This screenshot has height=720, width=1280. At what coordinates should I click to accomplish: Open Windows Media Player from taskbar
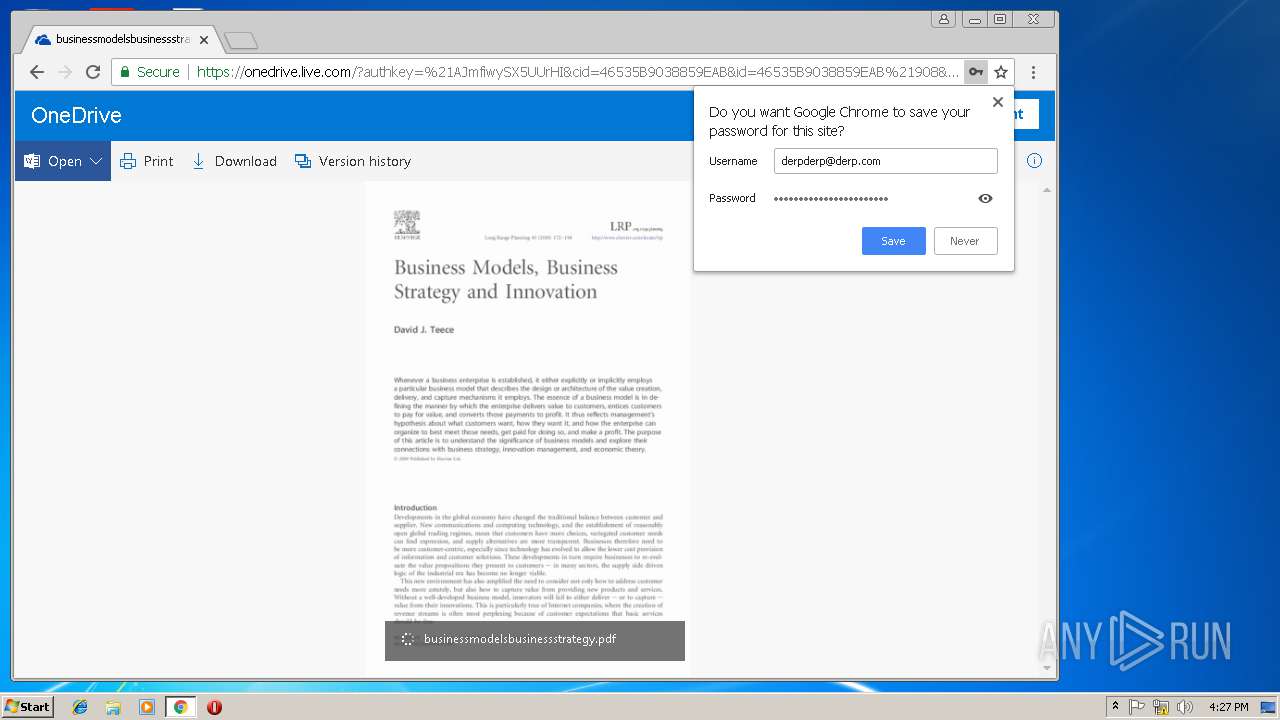point(147,707)
